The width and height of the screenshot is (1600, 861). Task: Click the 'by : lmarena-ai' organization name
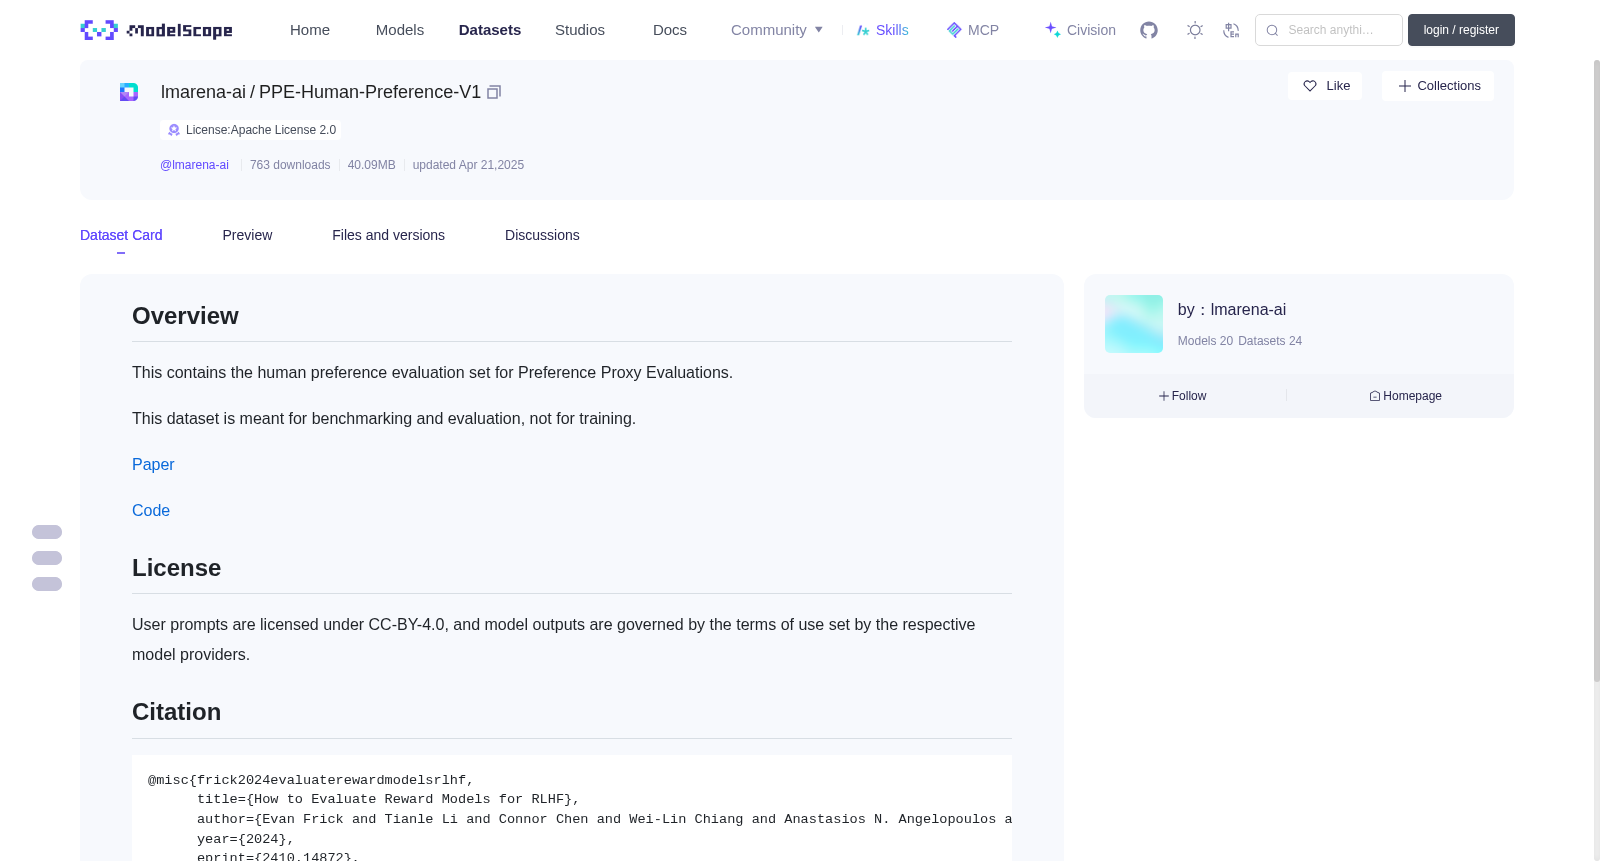[x=1232, y=310]
